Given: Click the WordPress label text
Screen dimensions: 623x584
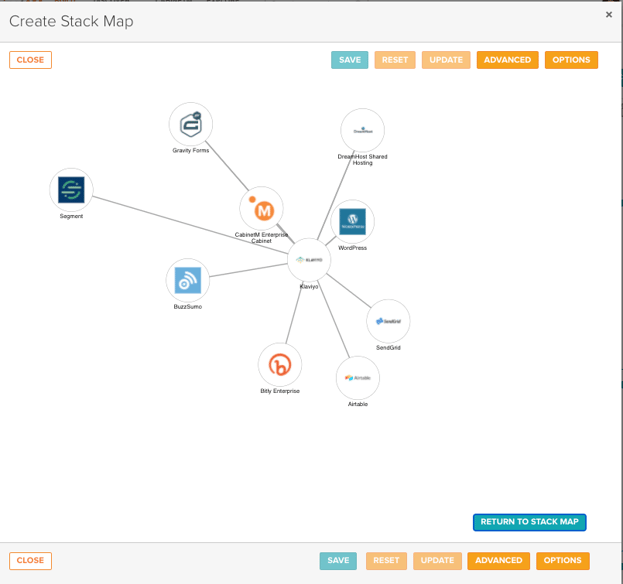Looking at the screenshot, I should point(352,248).
